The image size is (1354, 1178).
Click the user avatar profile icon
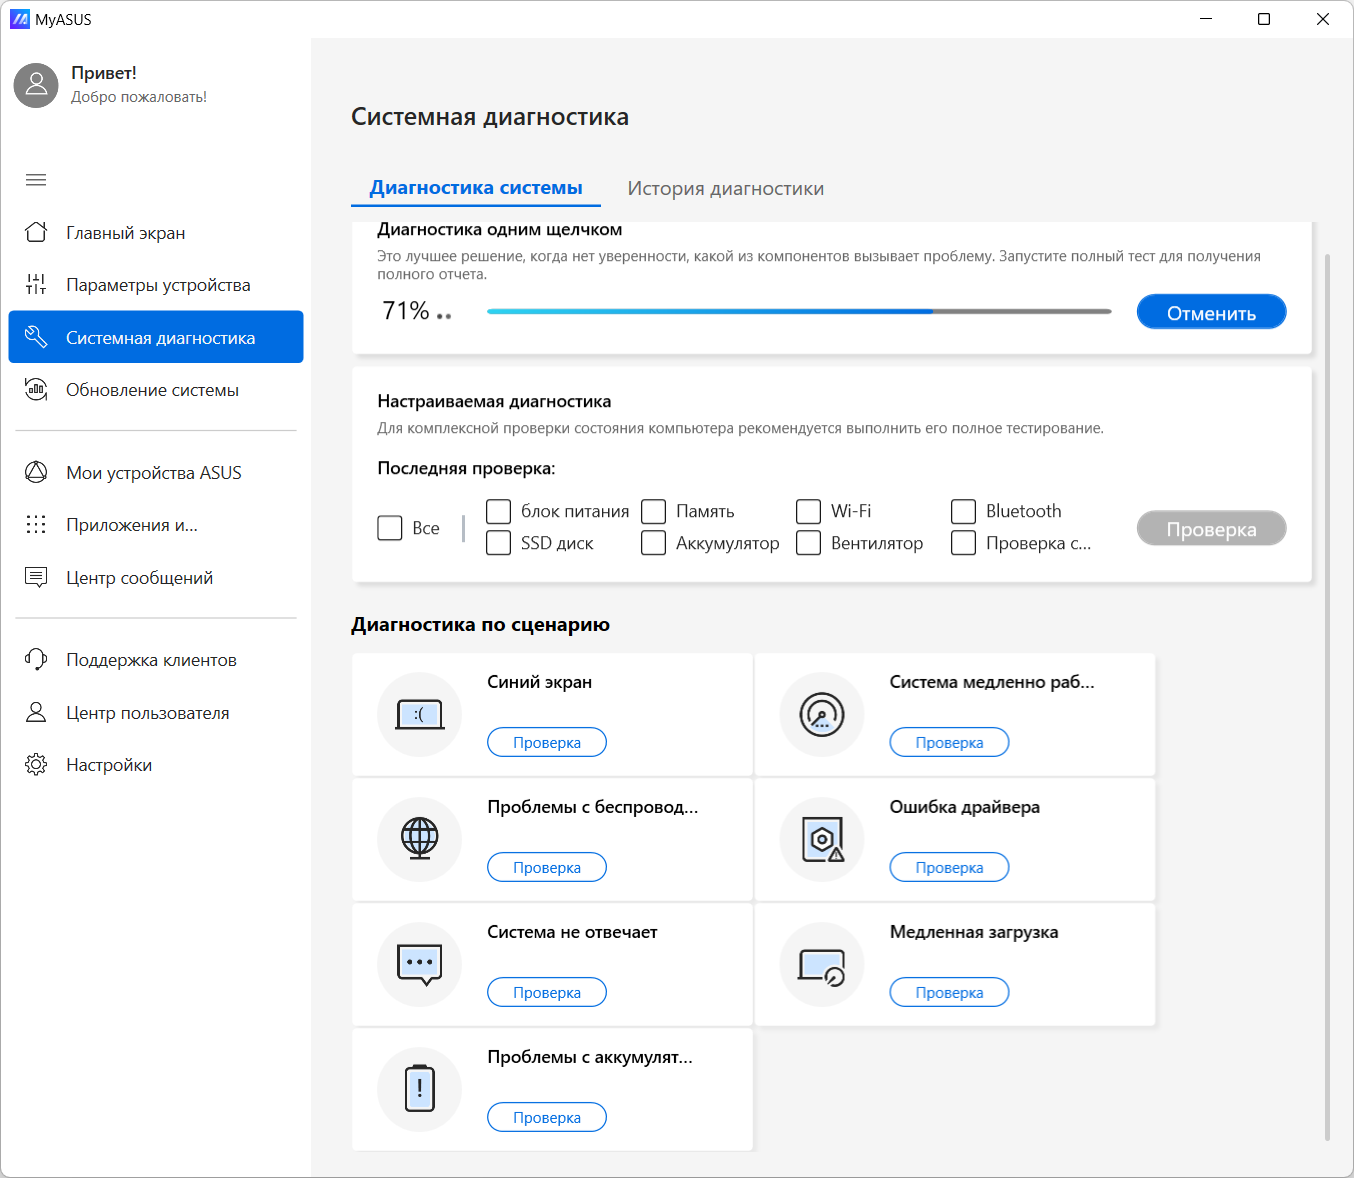click(x=36, y=86)
